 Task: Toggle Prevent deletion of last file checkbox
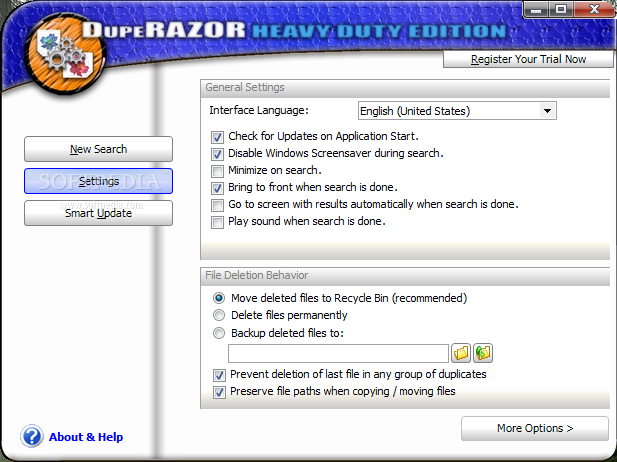(219, 375)
